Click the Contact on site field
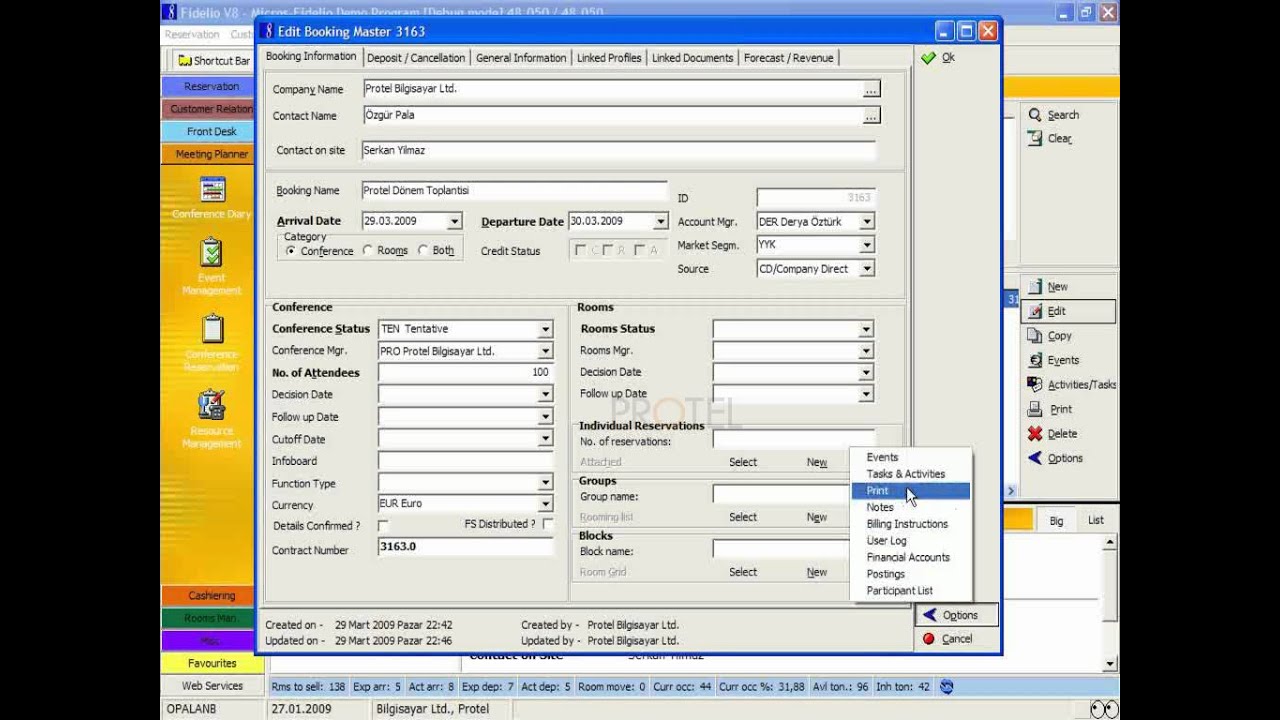The image size is (1280, 720). (617, 151)
